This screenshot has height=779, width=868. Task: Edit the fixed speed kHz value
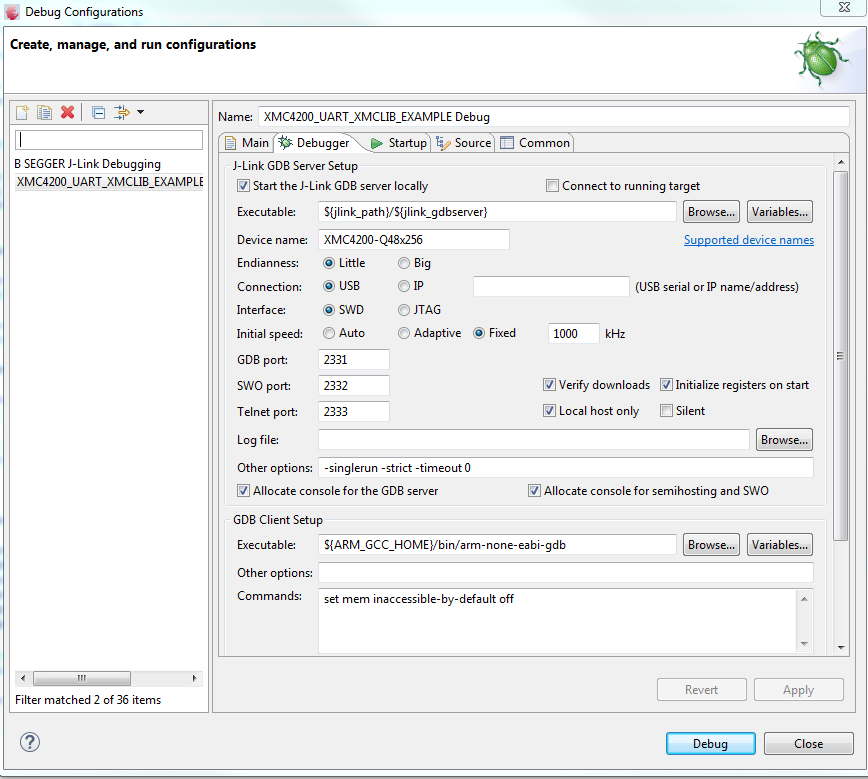pos(574,333)
